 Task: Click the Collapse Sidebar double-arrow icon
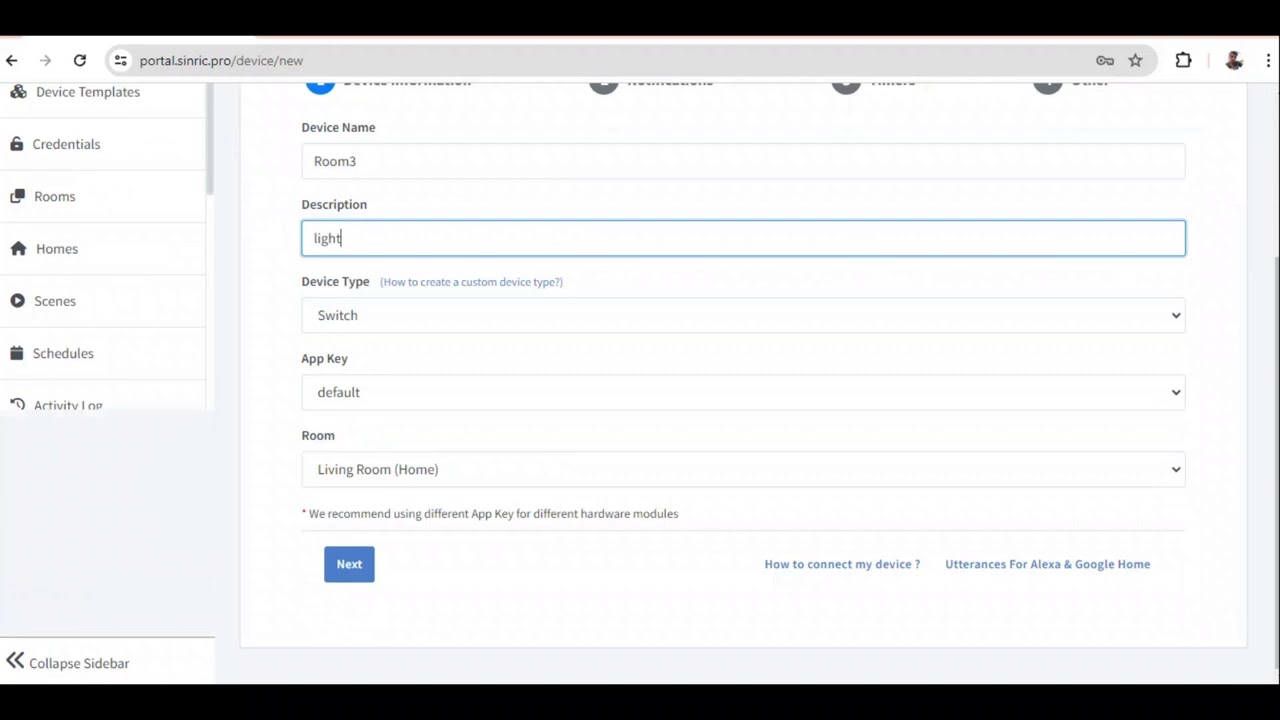15,660
